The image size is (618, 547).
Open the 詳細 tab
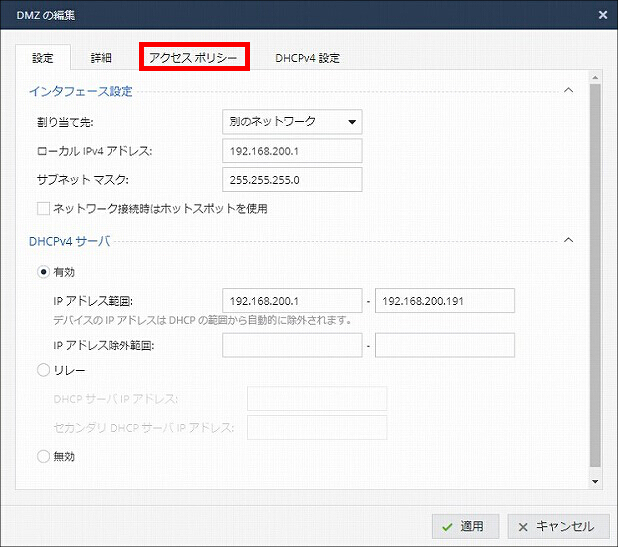[x=101, y=58]
